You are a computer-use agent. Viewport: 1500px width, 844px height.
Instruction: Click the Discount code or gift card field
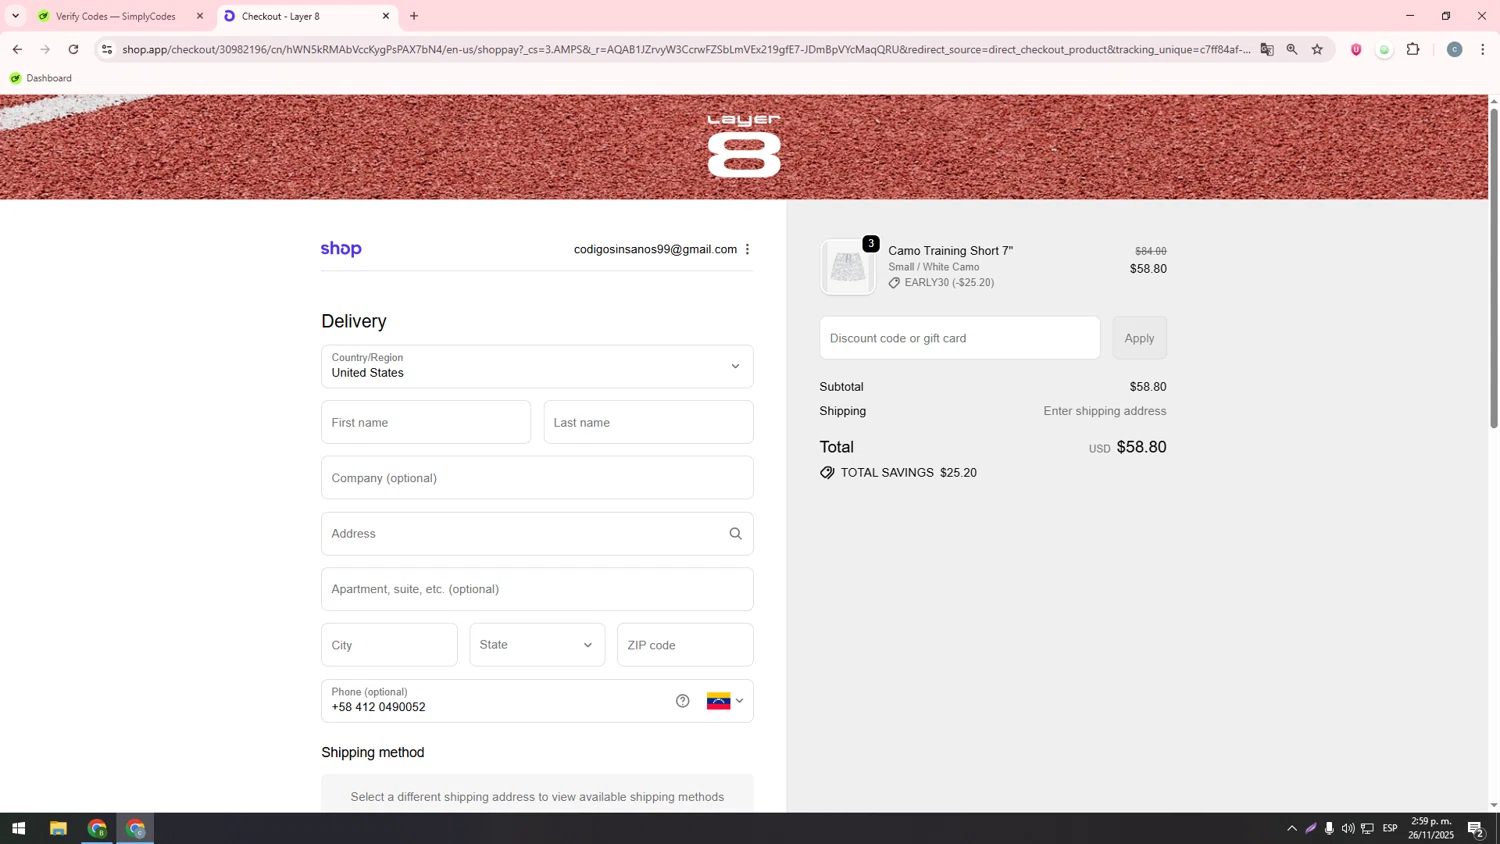point(960,338)
